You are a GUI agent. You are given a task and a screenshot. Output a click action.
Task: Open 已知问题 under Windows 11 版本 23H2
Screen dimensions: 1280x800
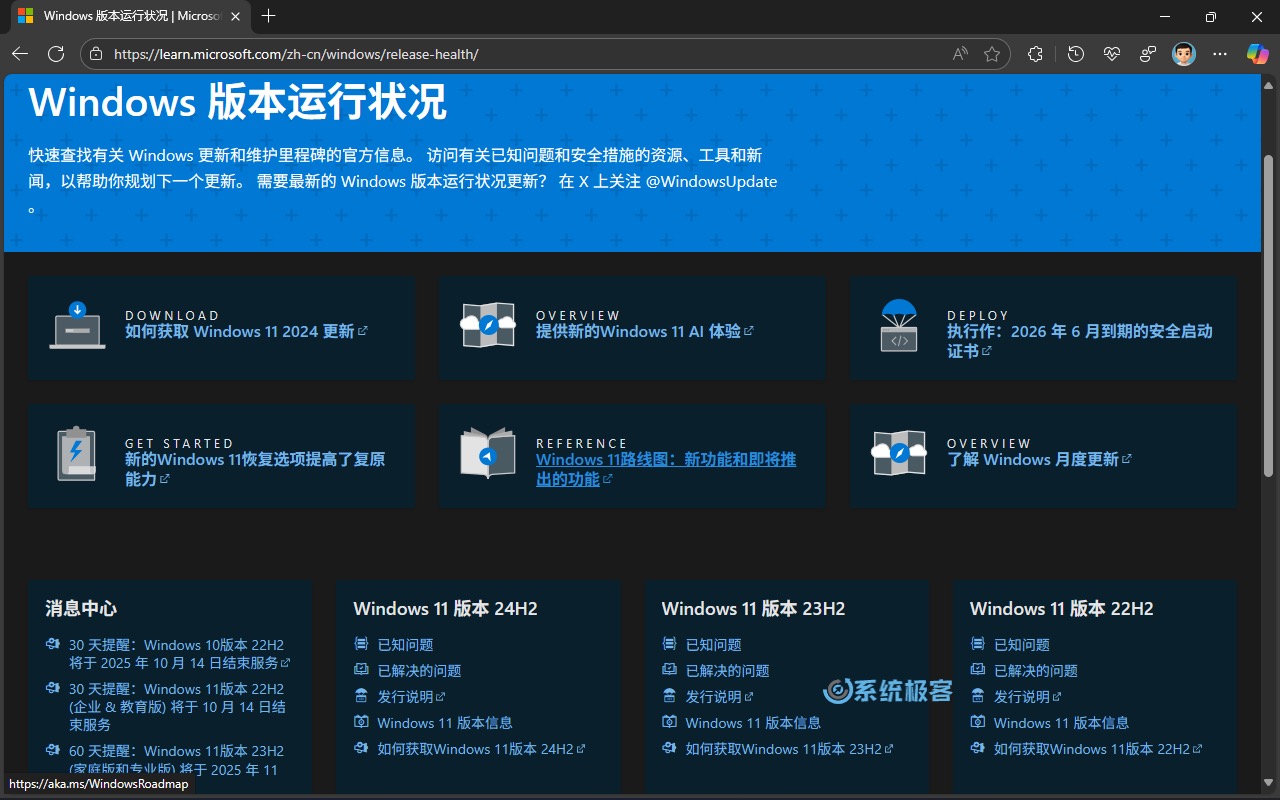coord(713,645)
